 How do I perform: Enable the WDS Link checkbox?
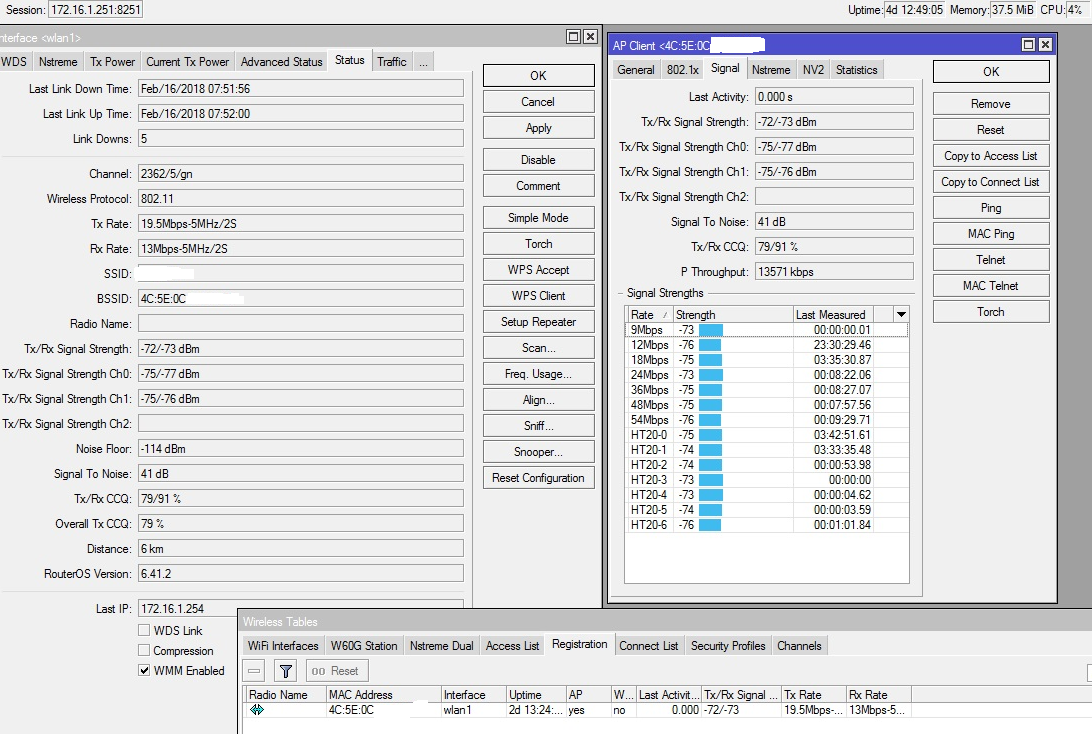point(144,631)
